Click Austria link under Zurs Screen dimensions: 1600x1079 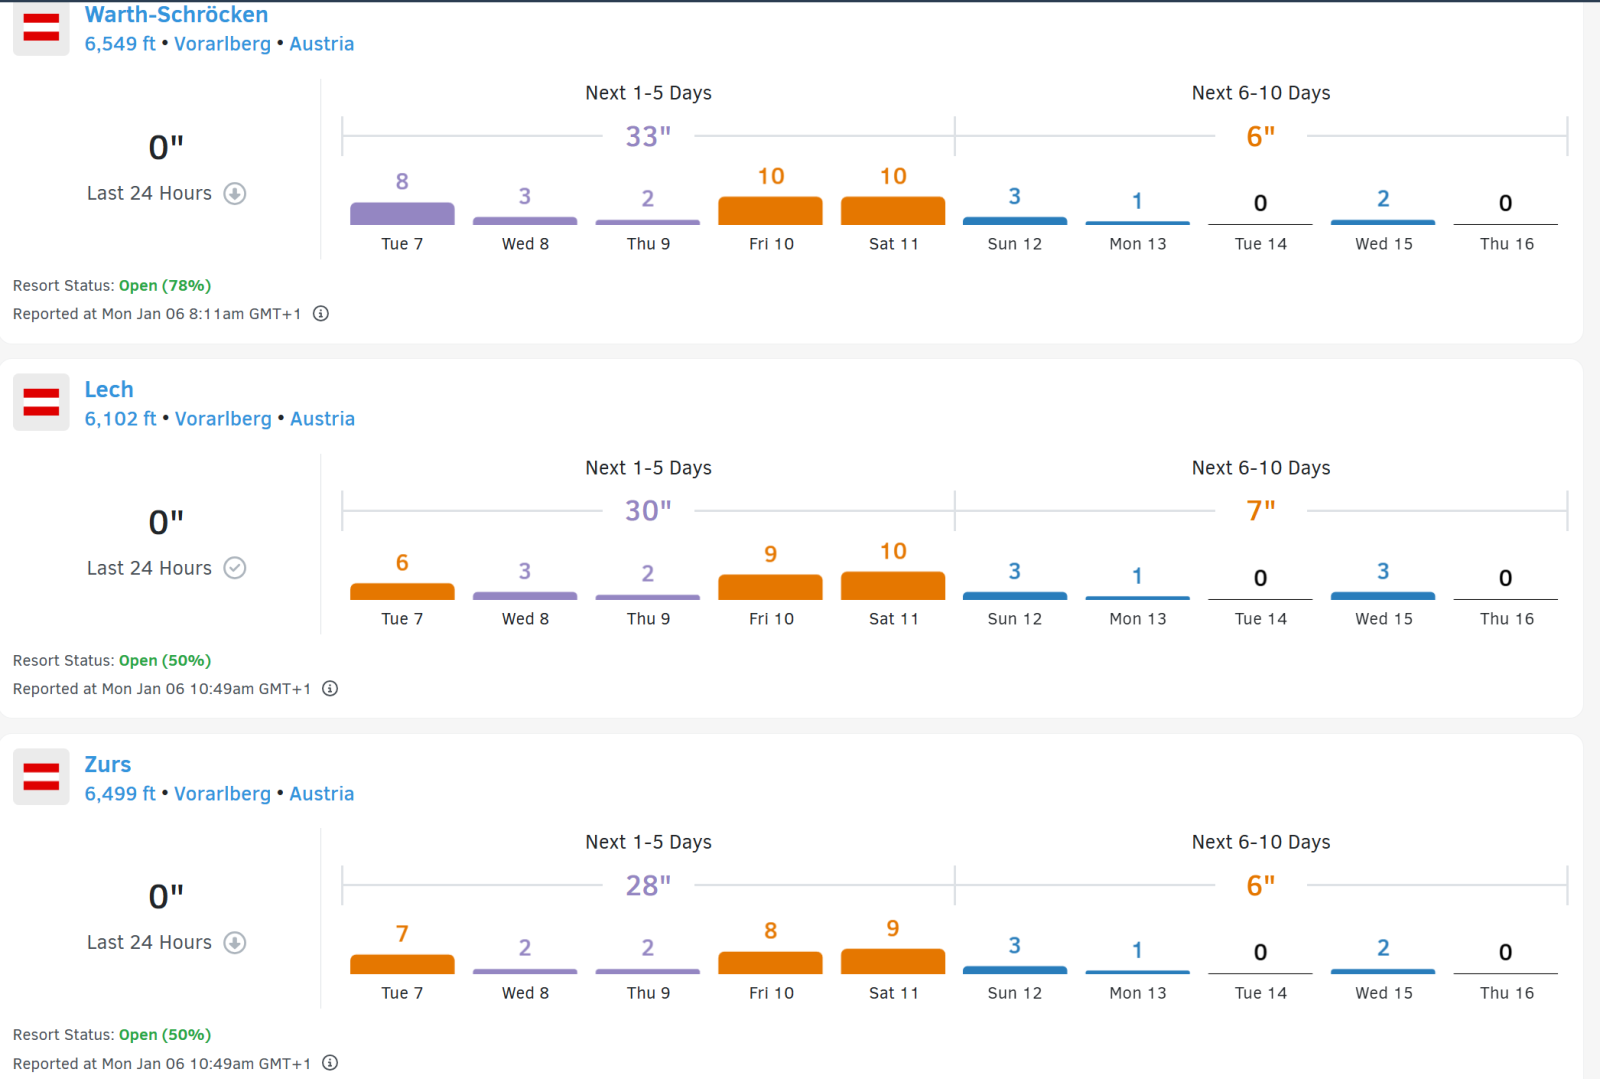(322, 794)
